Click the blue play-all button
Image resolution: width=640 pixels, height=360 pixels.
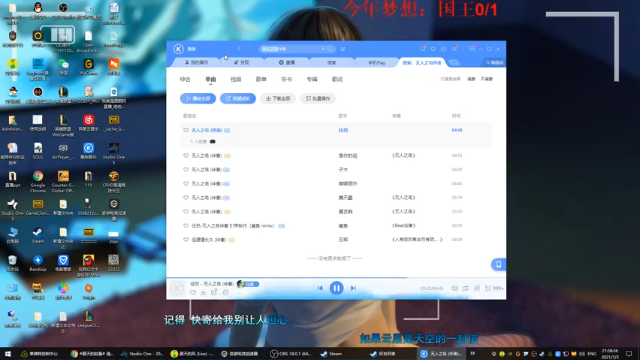[x=198, y=98]
